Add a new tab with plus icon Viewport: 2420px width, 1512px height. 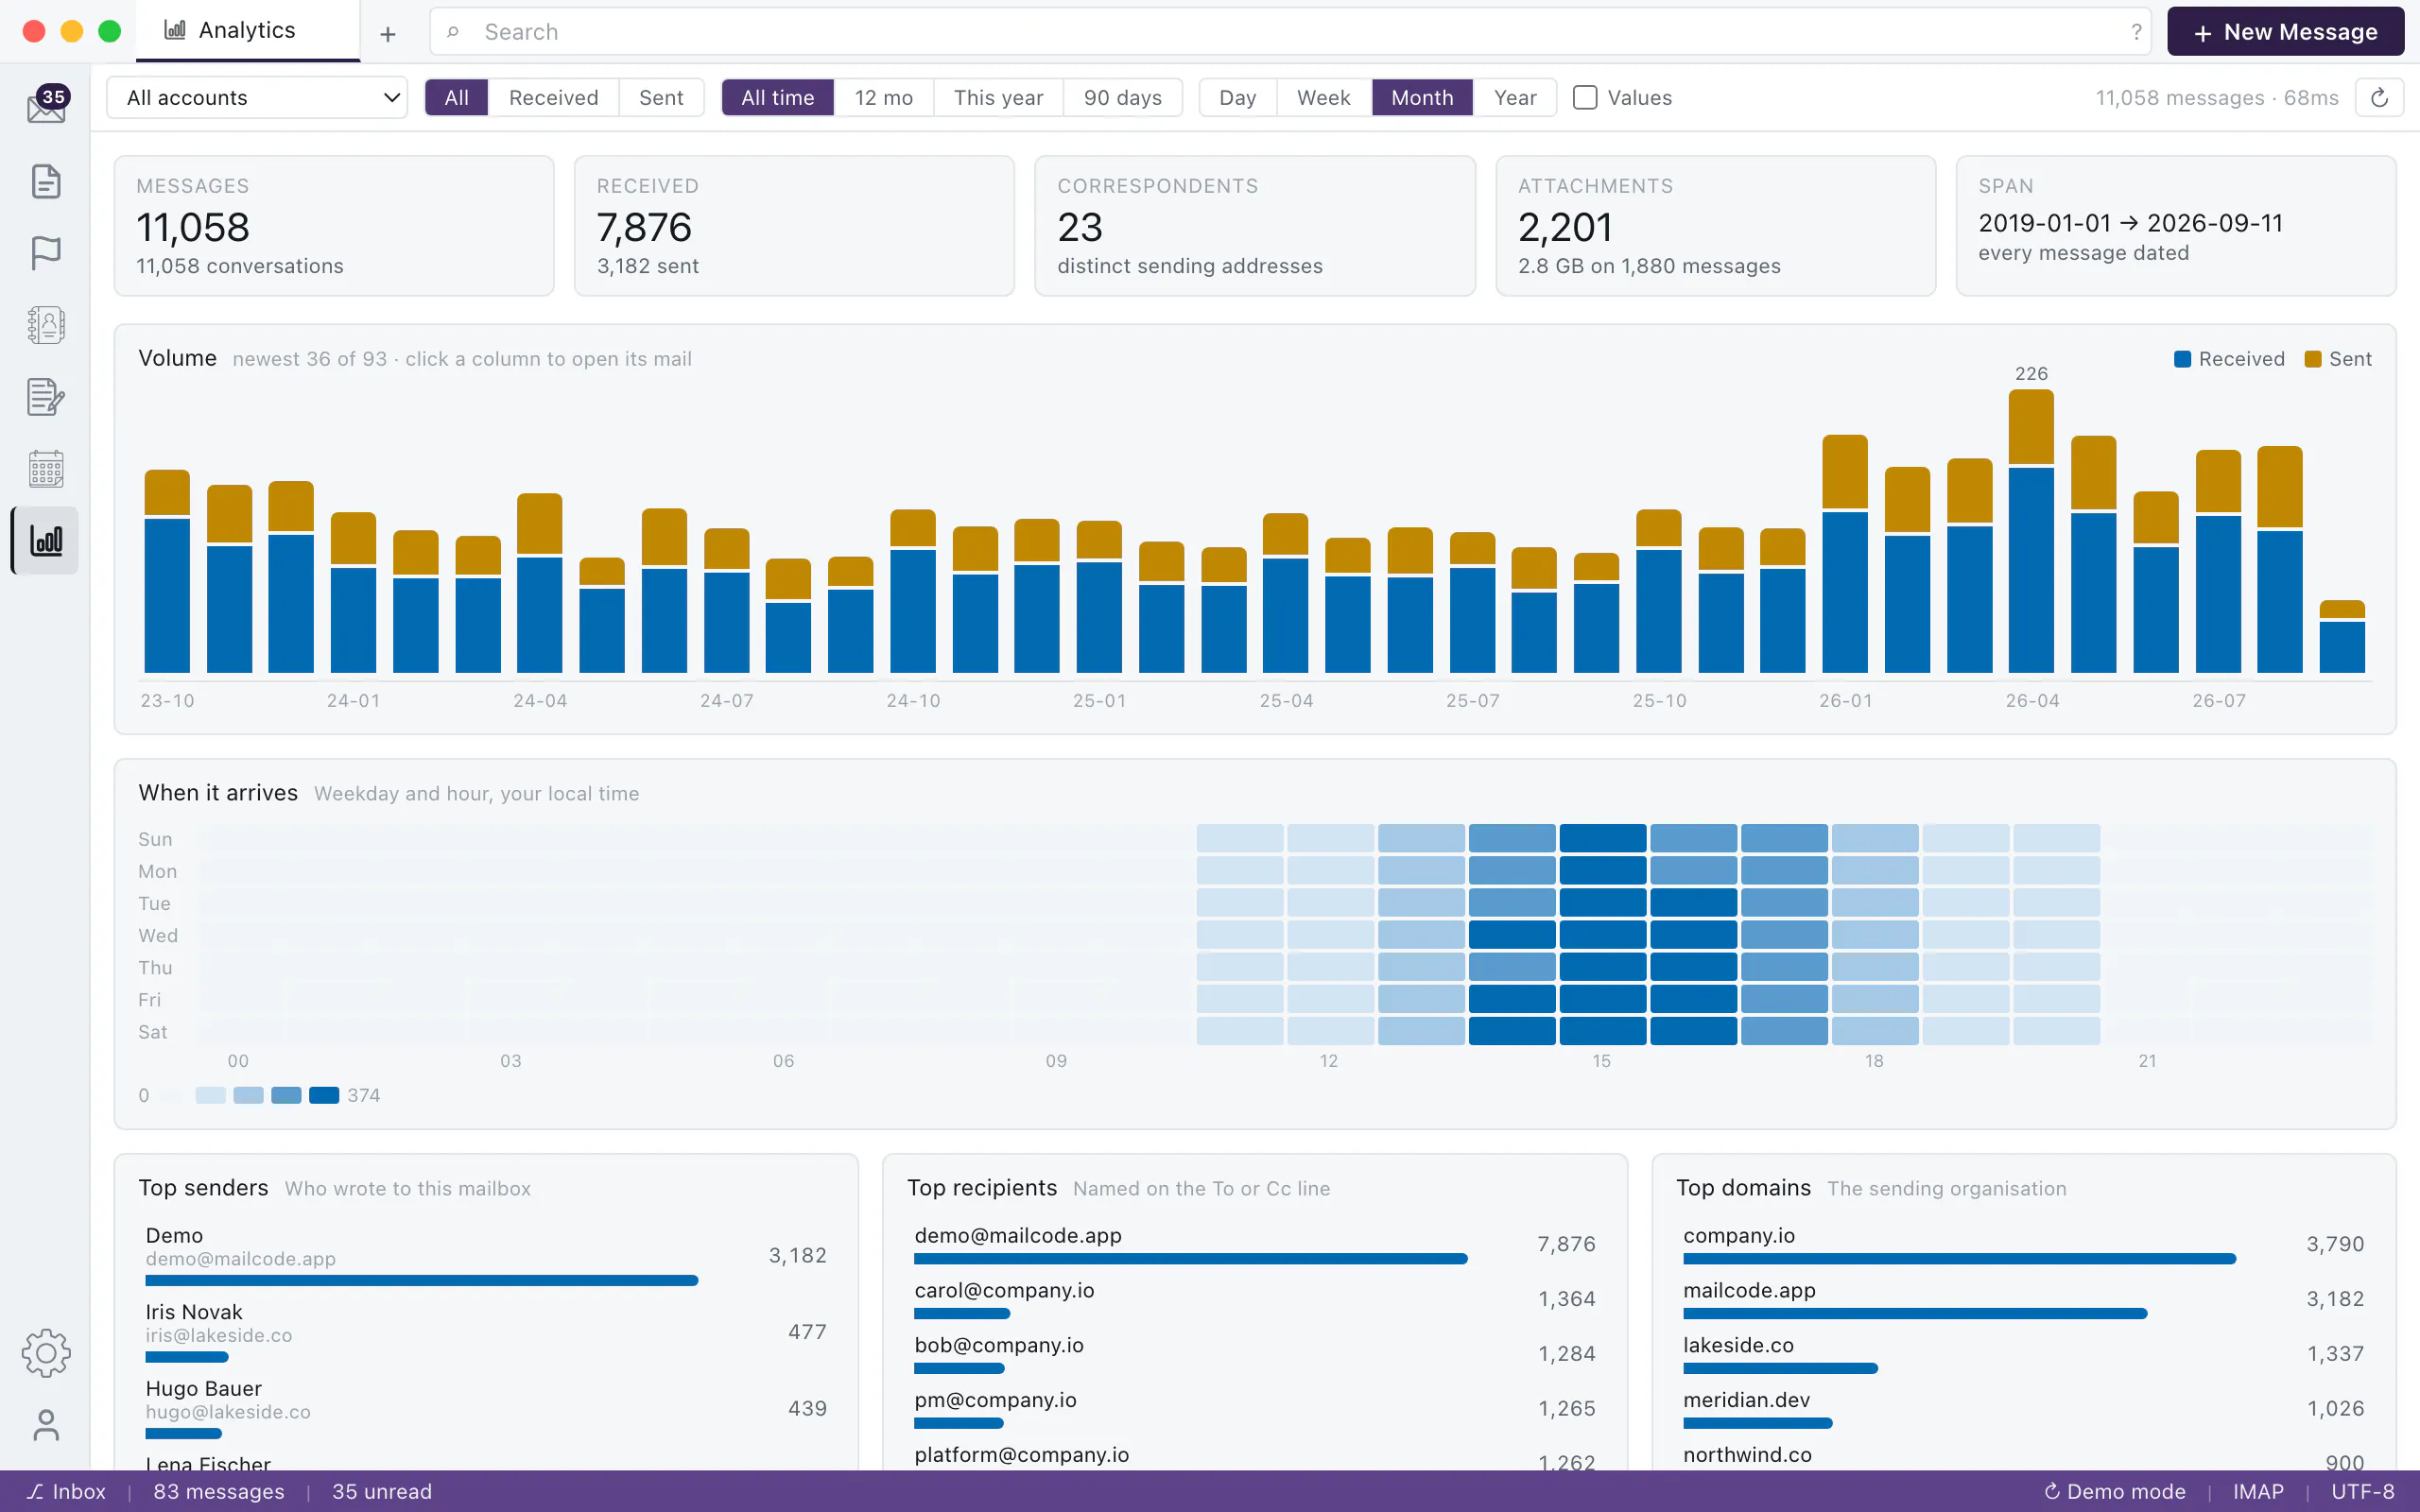(x=388, y=34)
